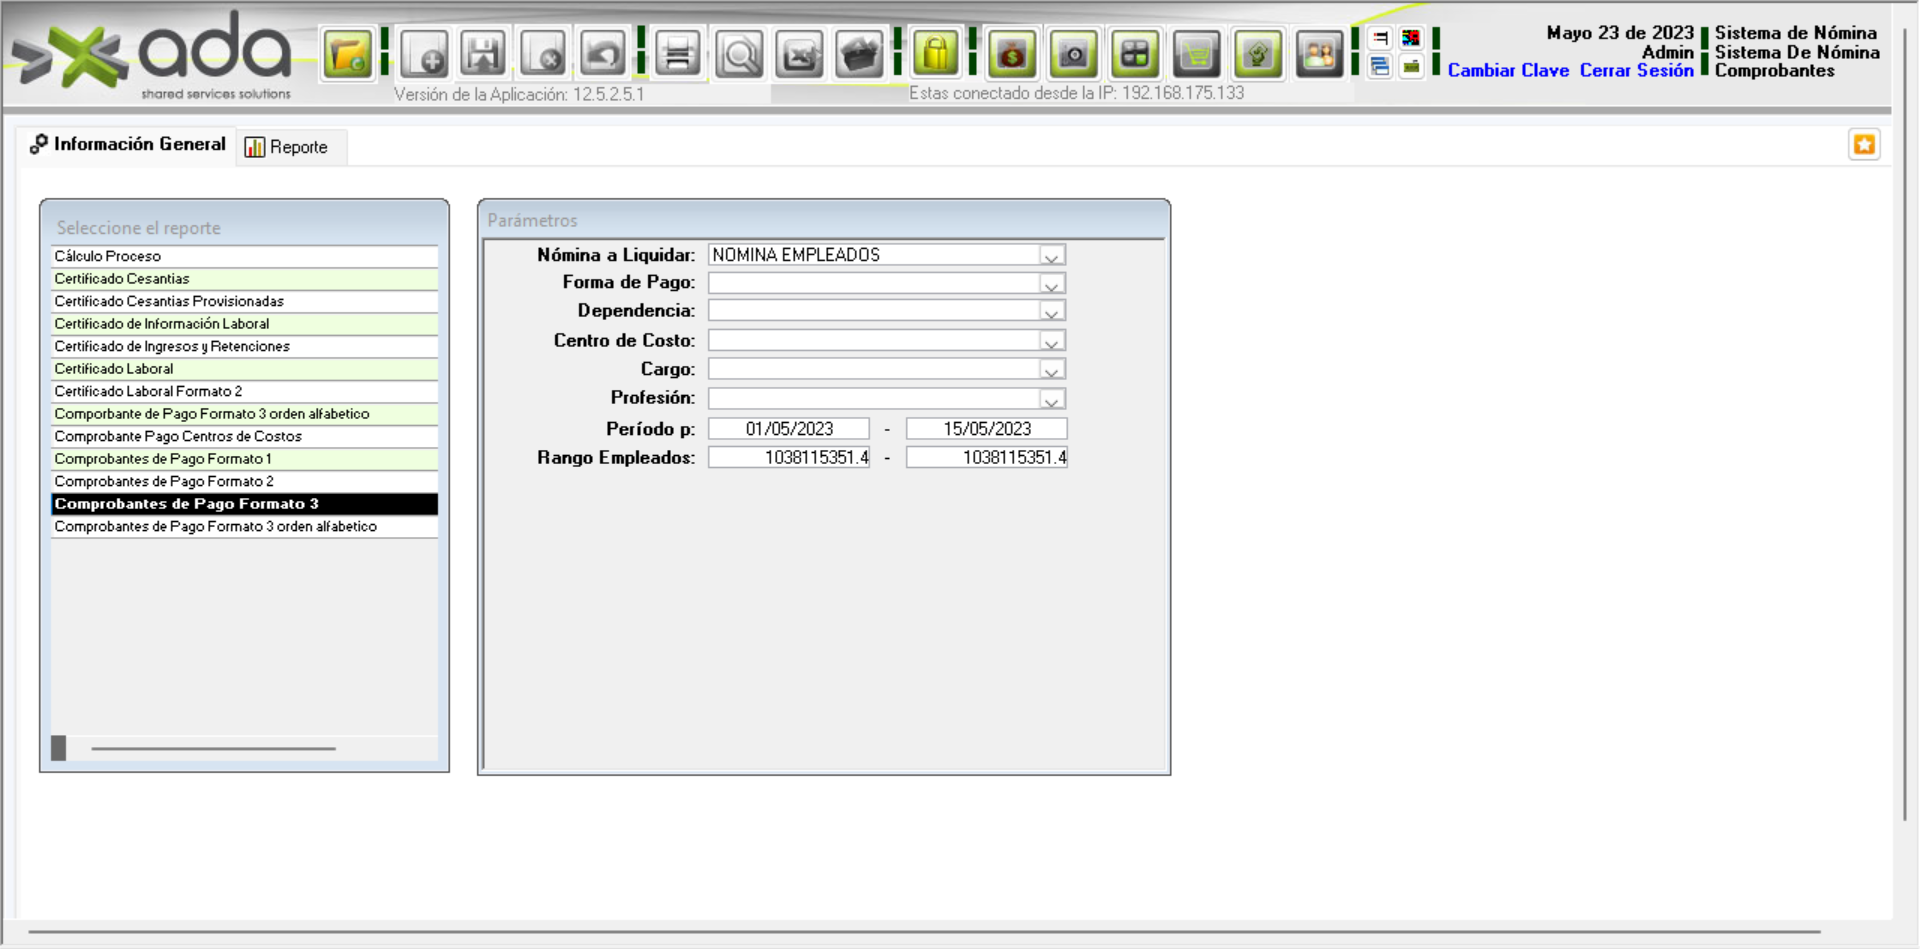Switch to the Reporte tab
This screenshot has width=1920, height=949.
288,147
